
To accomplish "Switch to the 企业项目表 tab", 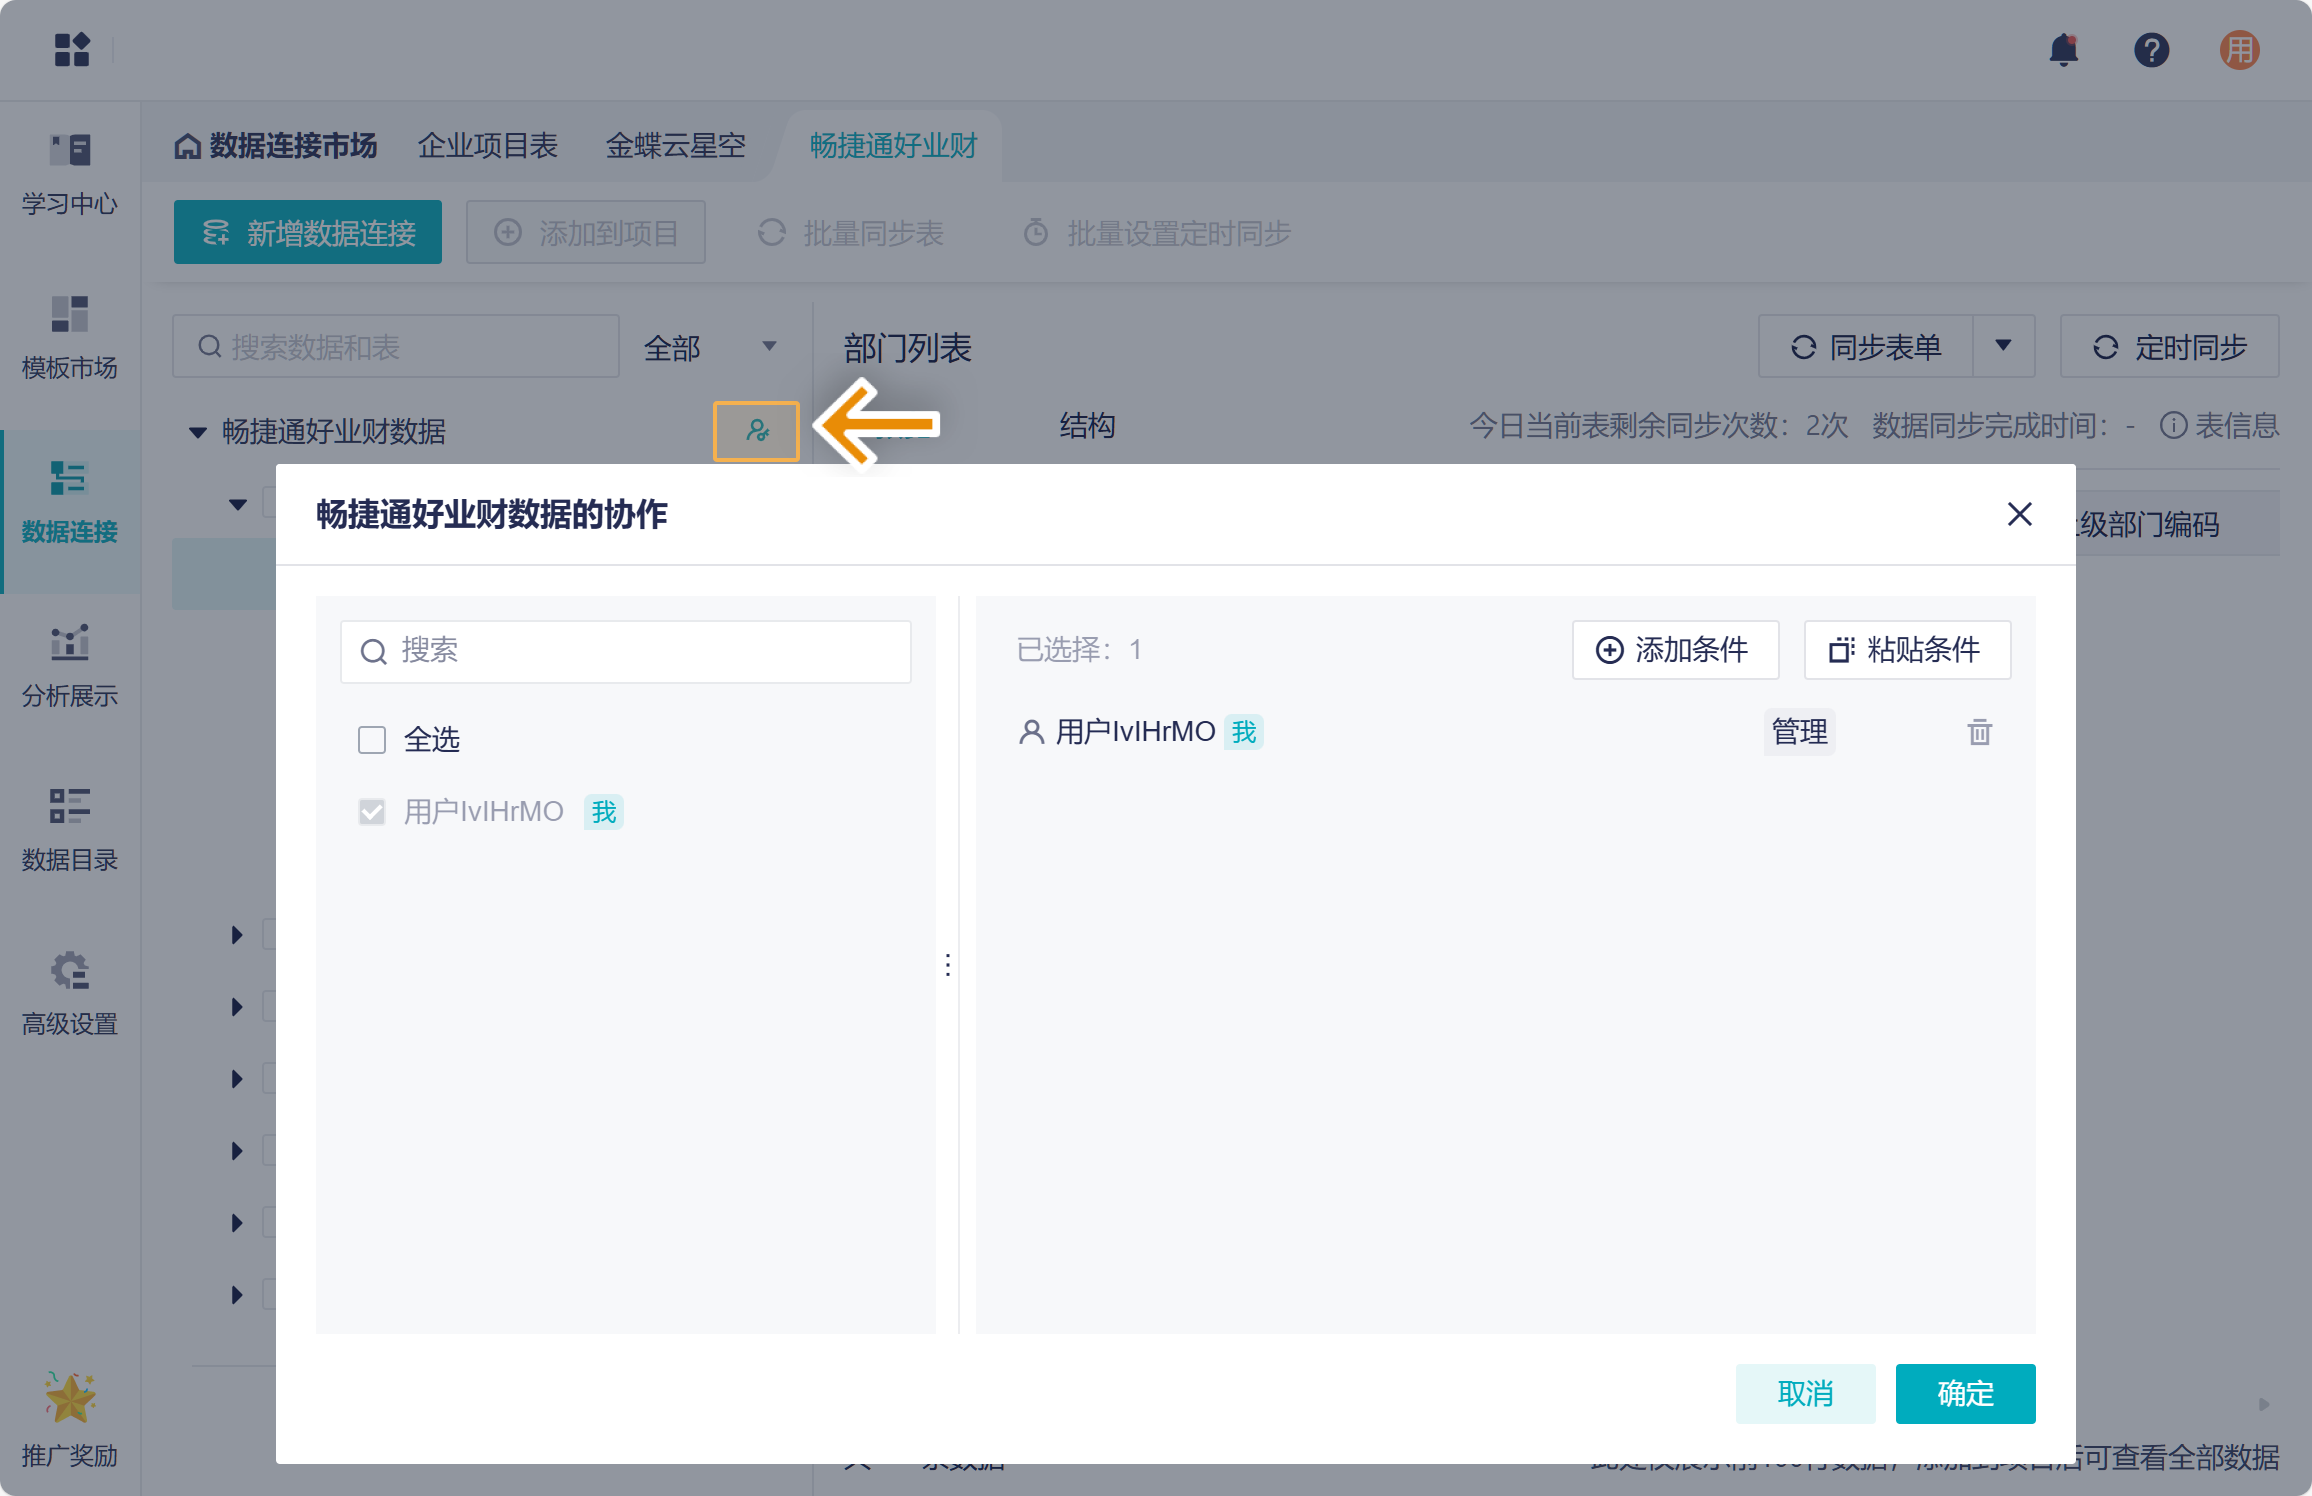I will 488,146.
